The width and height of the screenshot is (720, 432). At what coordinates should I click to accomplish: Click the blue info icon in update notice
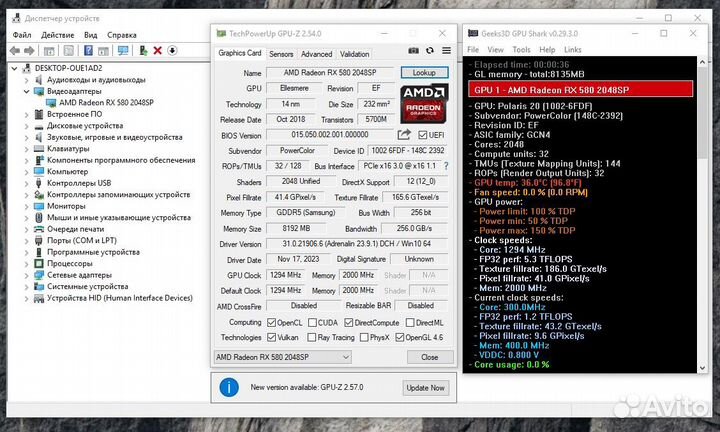click(x=229, y=387)
